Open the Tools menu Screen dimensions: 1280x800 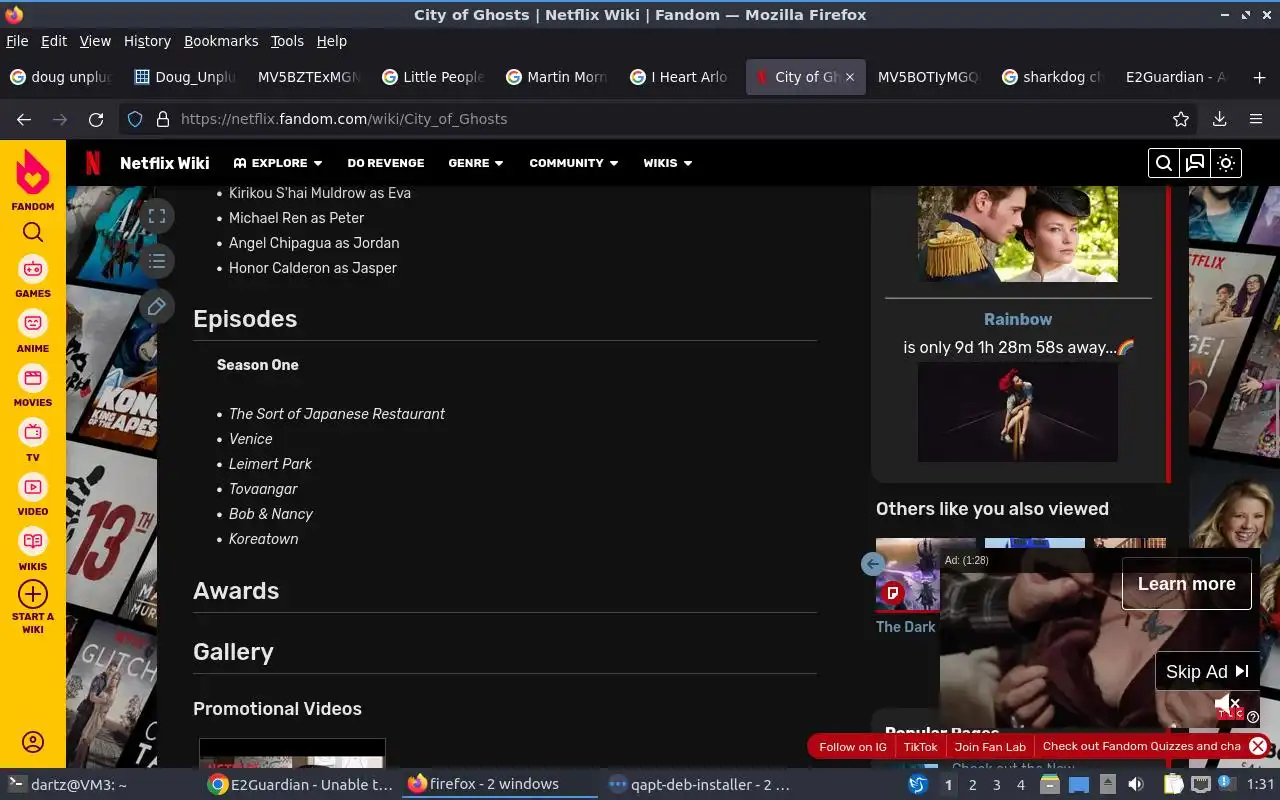click(287, 41)
